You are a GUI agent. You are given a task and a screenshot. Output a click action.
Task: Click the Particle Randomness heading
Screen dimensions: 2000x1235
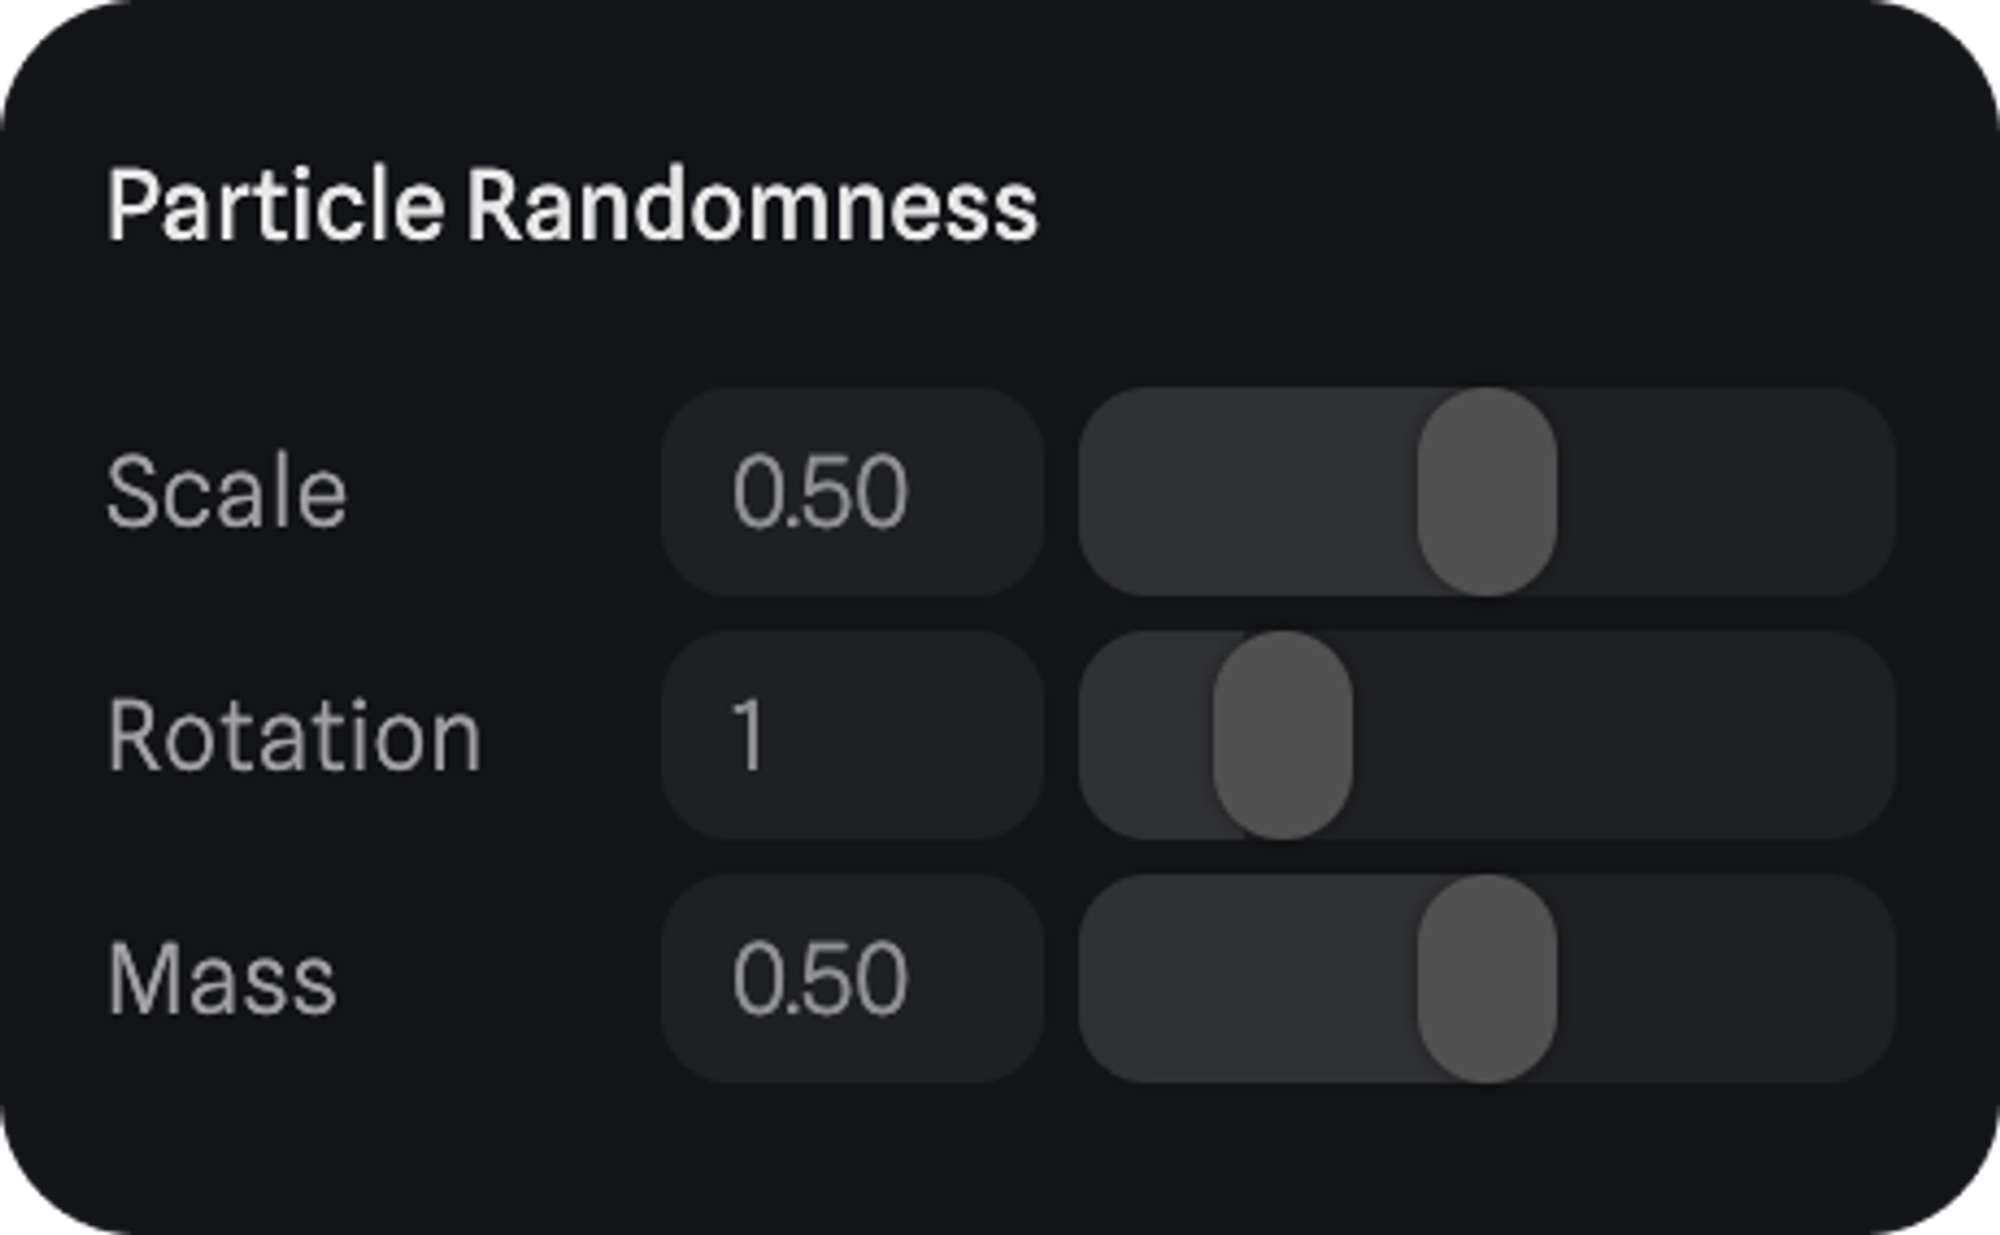click(x=572, y=206)
